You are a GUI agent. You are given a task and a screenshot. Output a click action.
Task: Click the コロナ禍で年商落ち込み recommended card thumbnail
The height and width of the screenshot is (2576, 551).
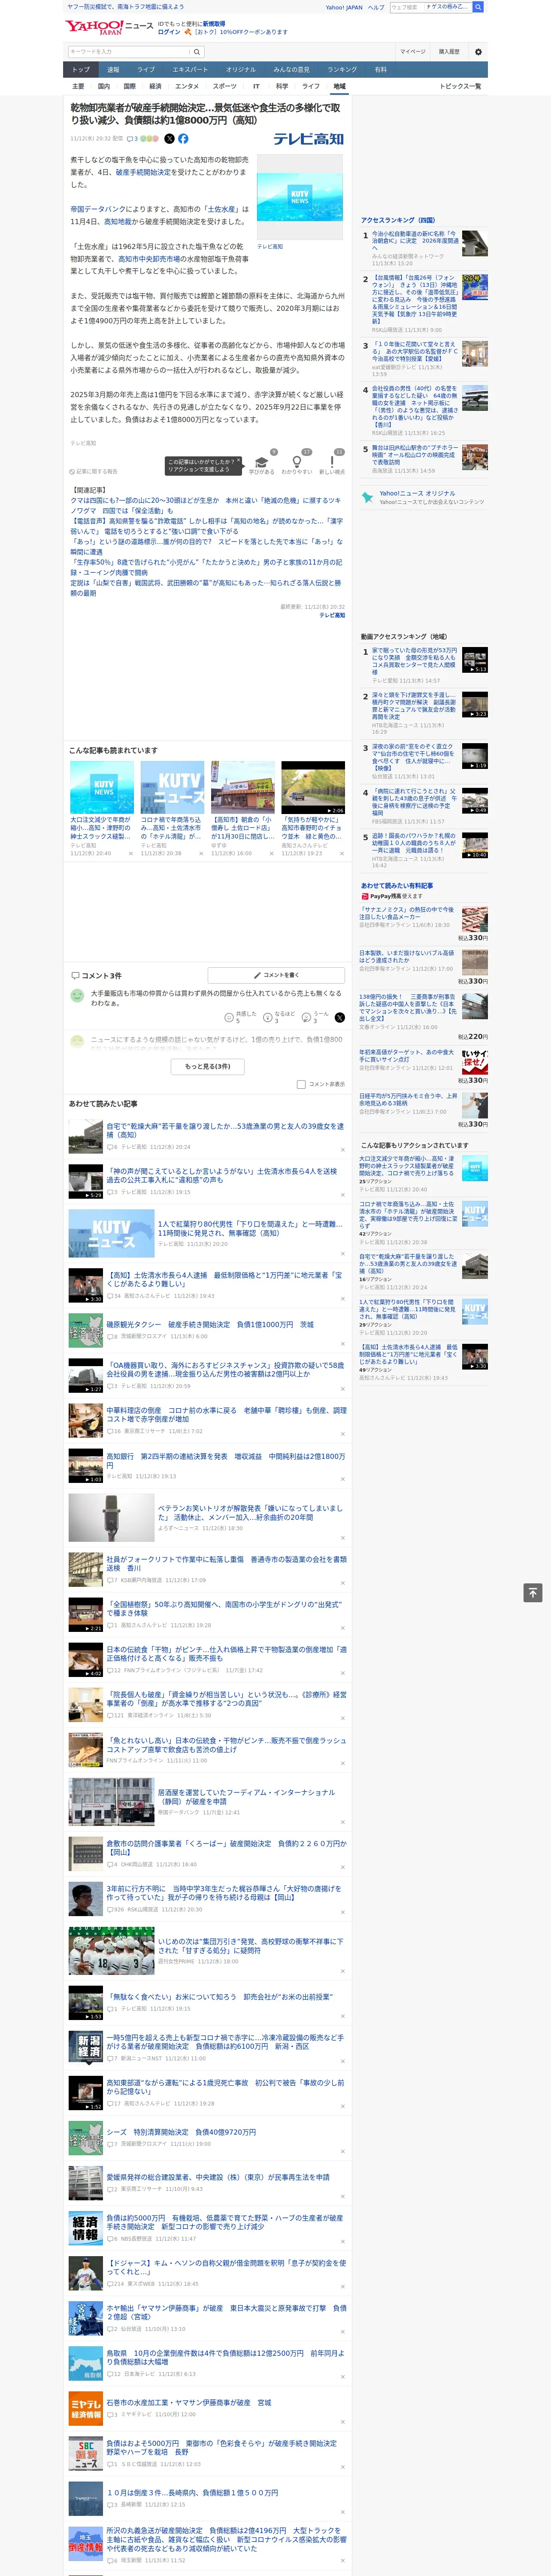(172, 787)
